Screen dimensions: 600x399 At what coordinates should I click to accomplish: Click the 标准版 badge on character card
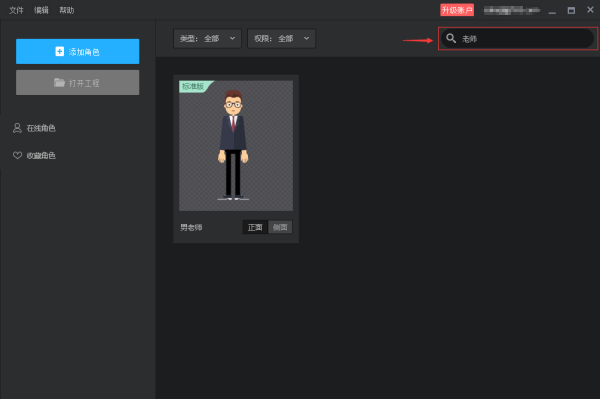194,86
